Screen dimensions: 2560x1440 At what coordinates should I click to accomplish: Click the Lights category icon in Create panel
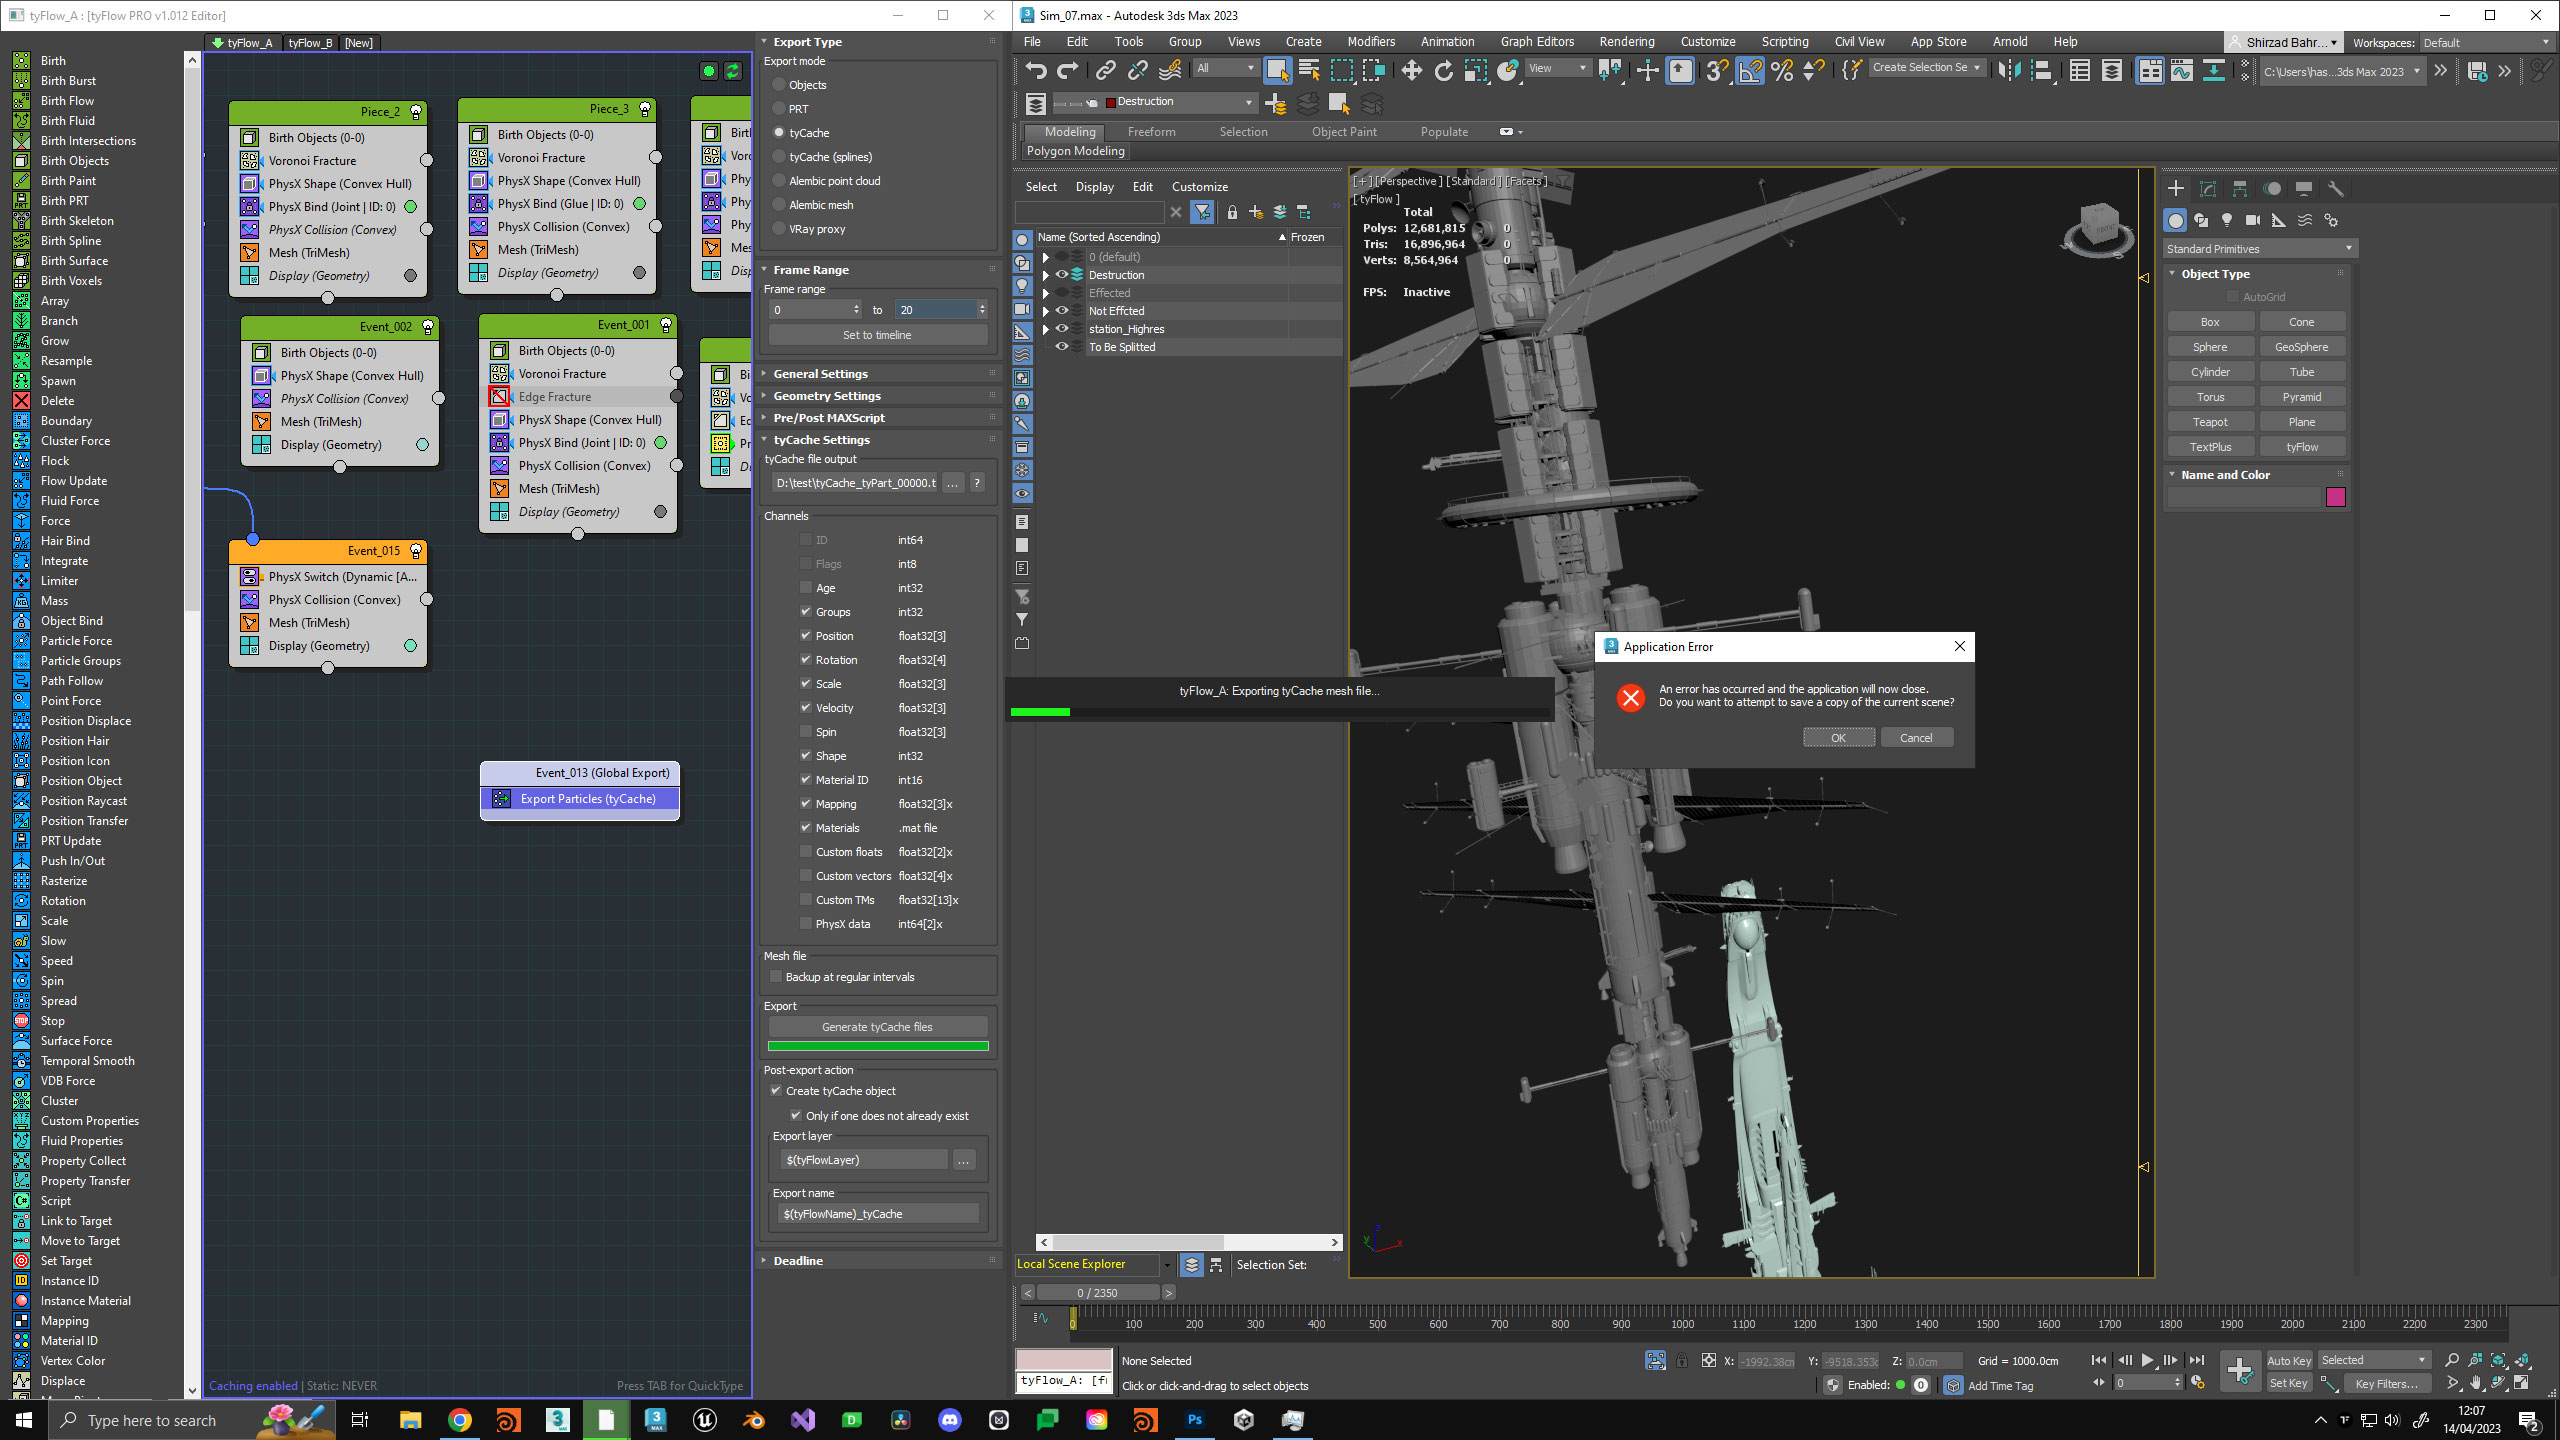2227,220
